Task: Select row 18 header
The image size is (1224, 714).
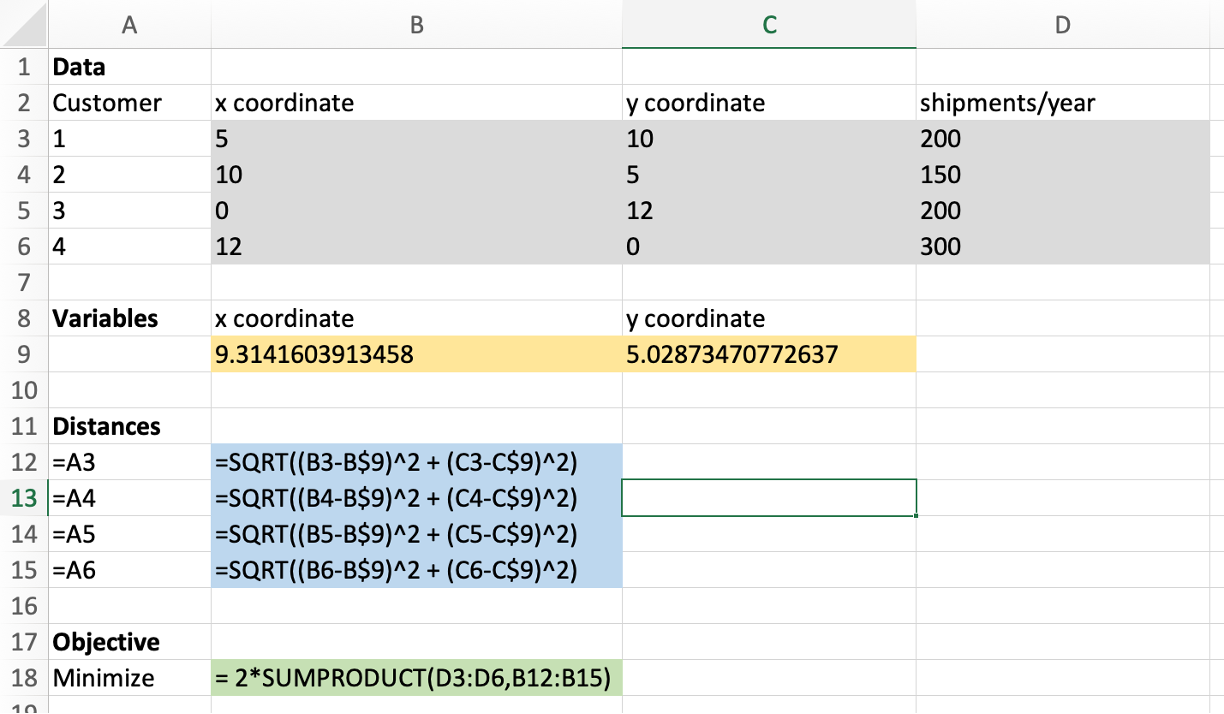Action: [24, 678]
